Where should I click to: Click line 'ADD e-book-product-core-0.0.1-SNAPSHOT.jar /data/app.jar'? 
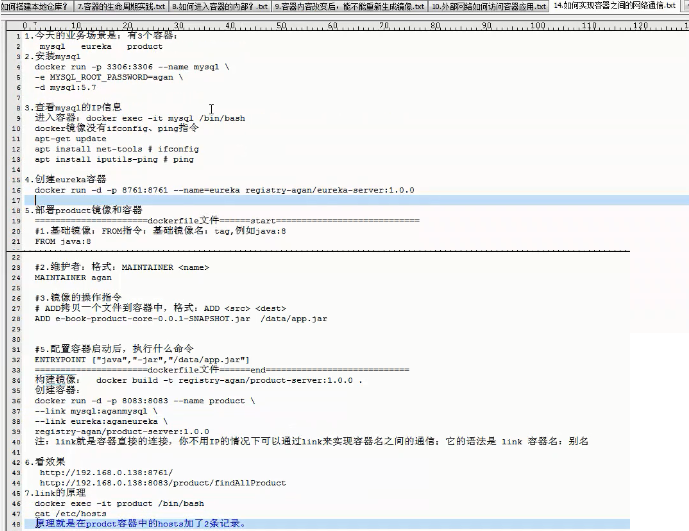[x=181, y=319]
